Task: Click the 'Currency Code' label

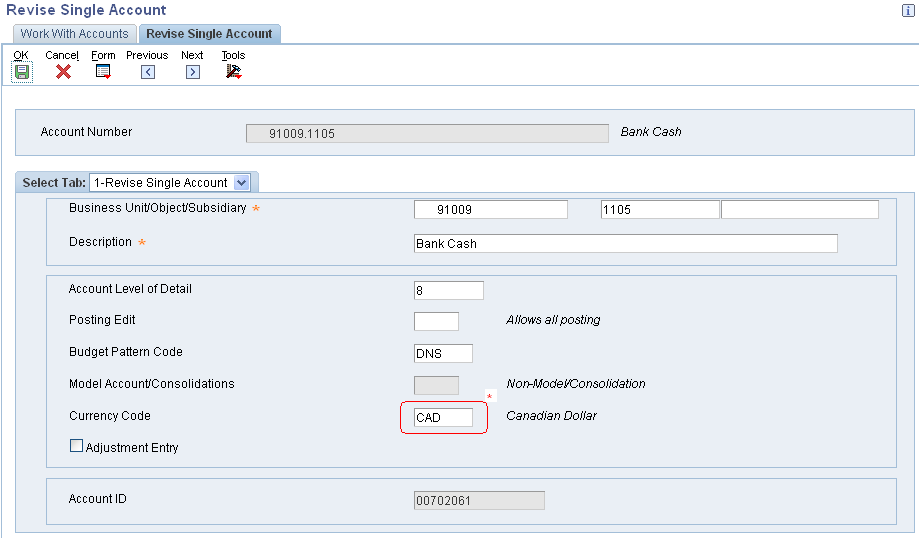Action: [110, 416]
